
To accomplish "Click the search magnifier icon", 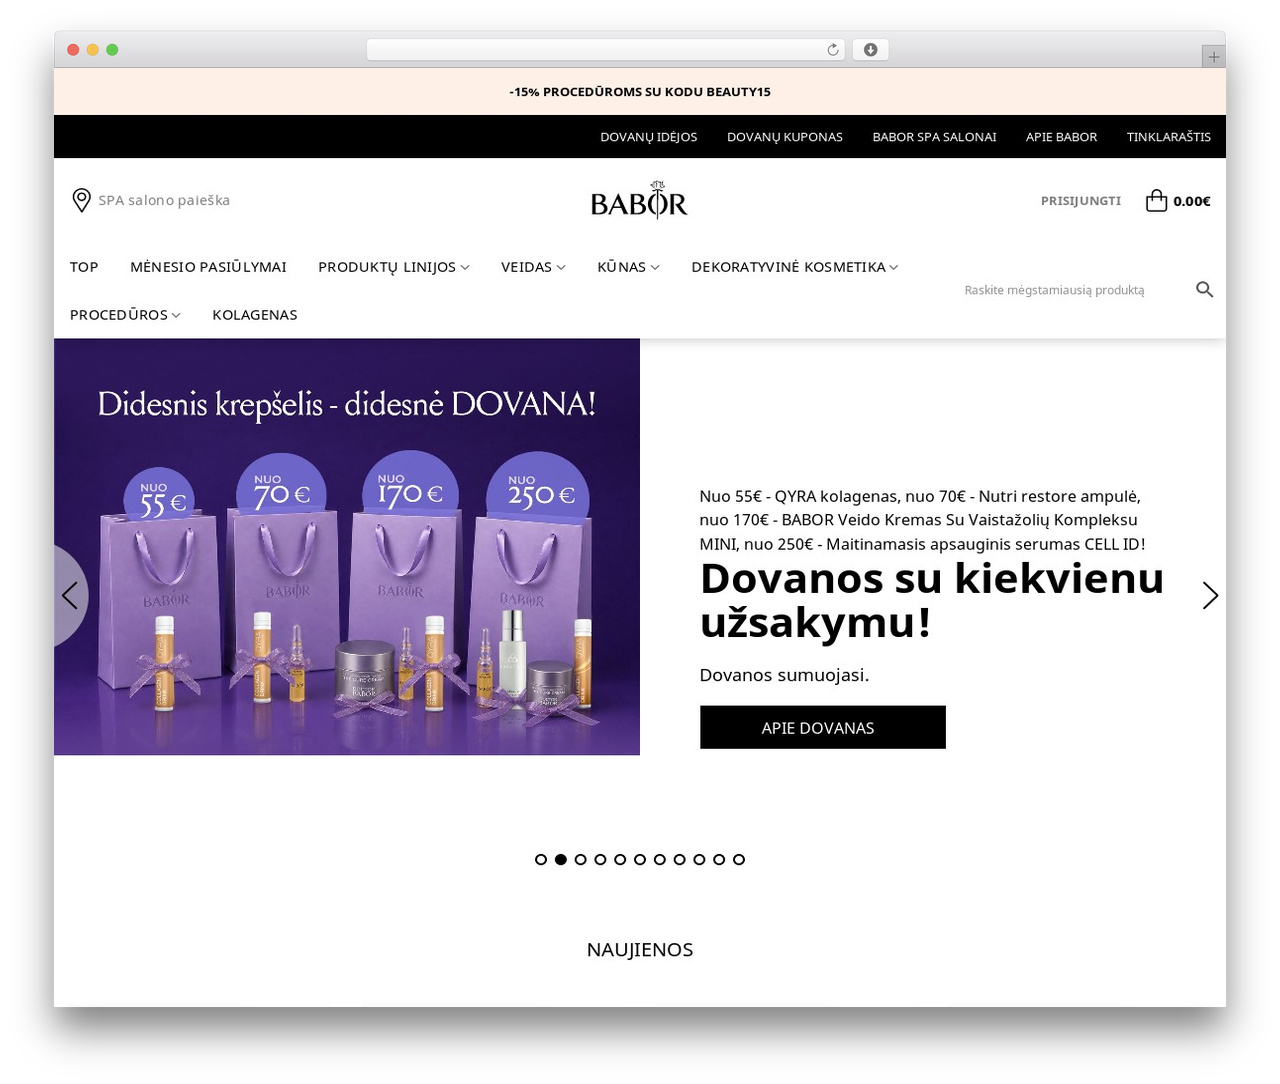I will click(1204, 289).
